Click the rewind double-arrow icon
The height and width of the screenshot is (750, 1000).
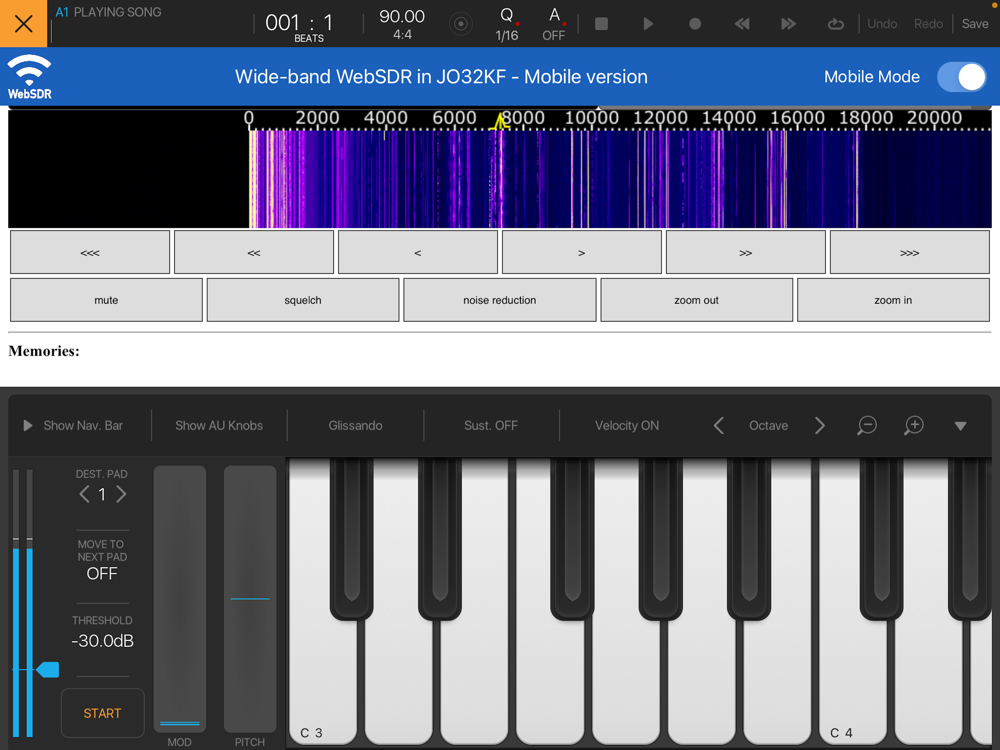(742, 24)
